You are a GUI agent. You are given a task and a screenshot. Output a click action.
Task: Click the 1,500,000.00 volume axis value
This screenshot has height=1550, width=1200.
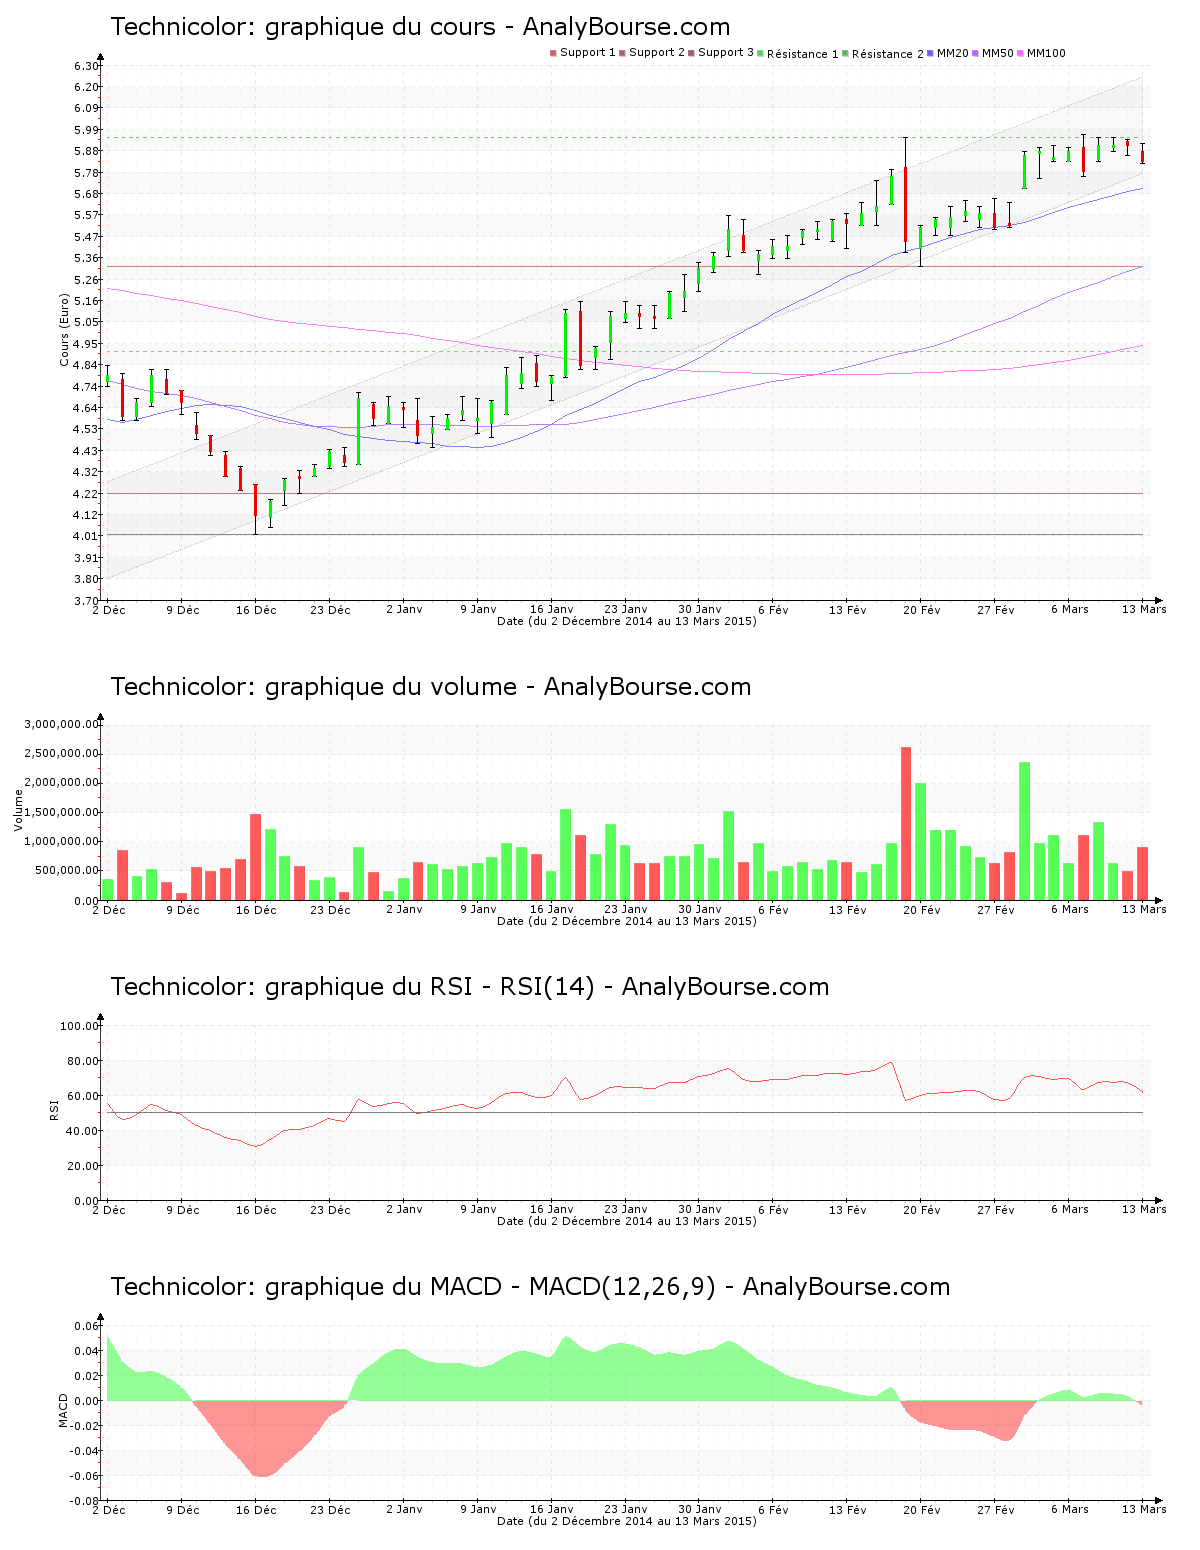coord(62,812)
